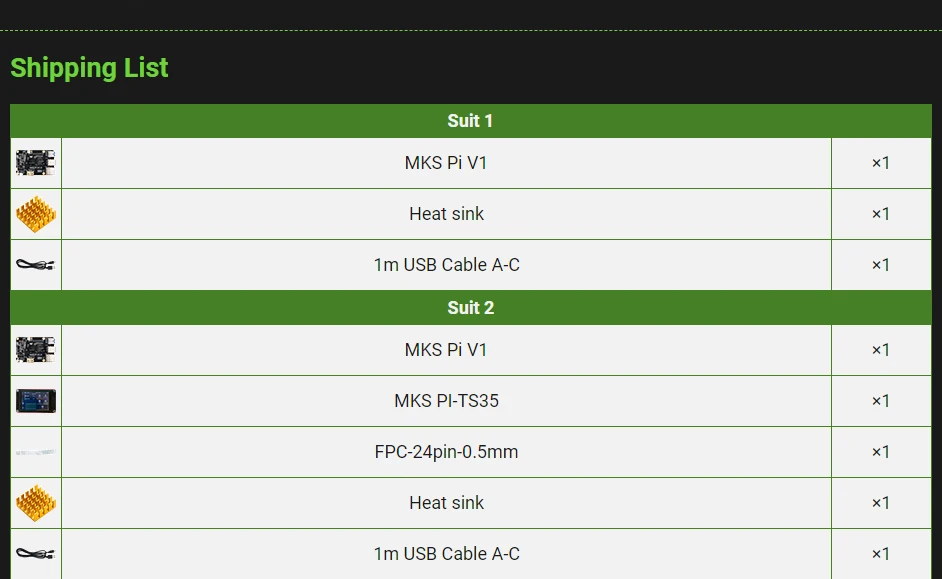Click the FPC-24pin-0.5mm label
Screen dimensions: 942x579
pyautogui.click(x=446, y=452)
